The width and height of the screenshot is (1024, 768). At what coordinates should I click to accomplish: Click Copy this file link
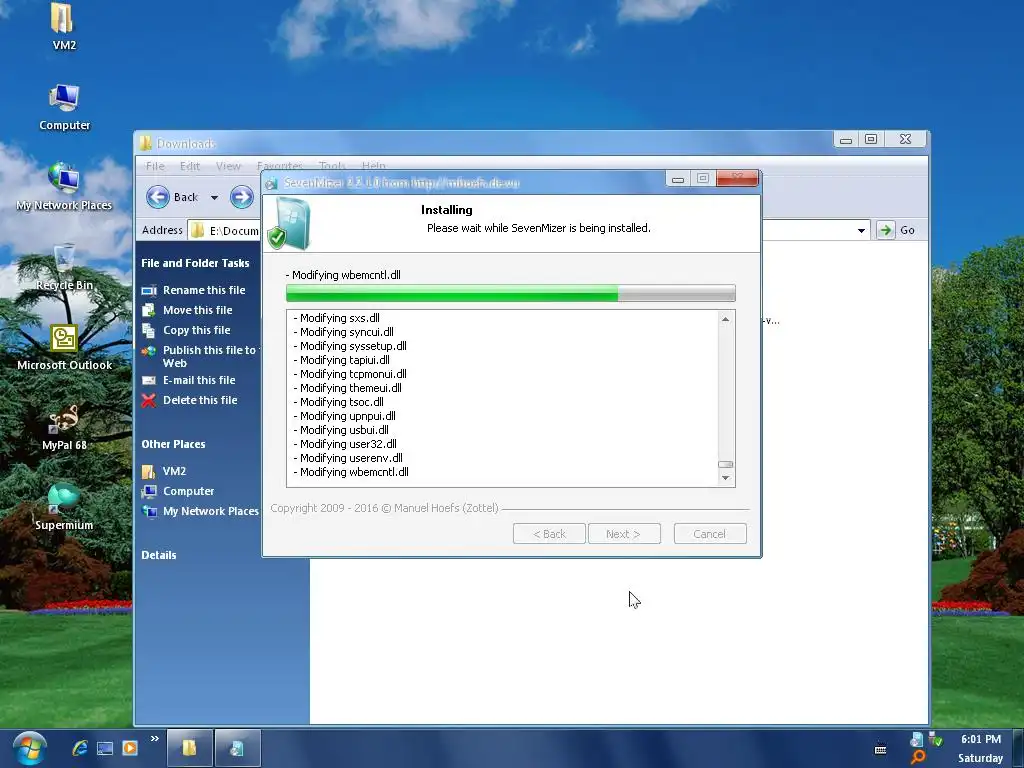(x=197, y=330)
